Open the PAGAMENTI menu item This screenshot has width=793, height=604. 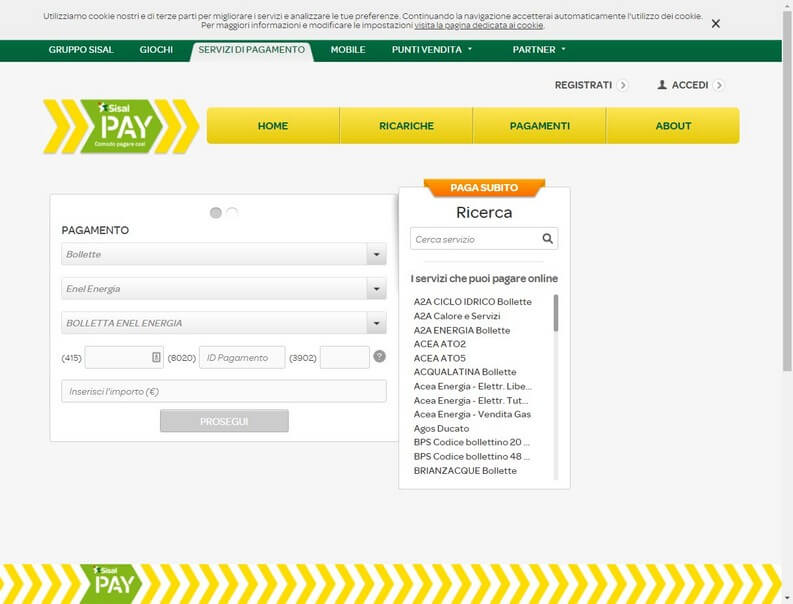540,125
